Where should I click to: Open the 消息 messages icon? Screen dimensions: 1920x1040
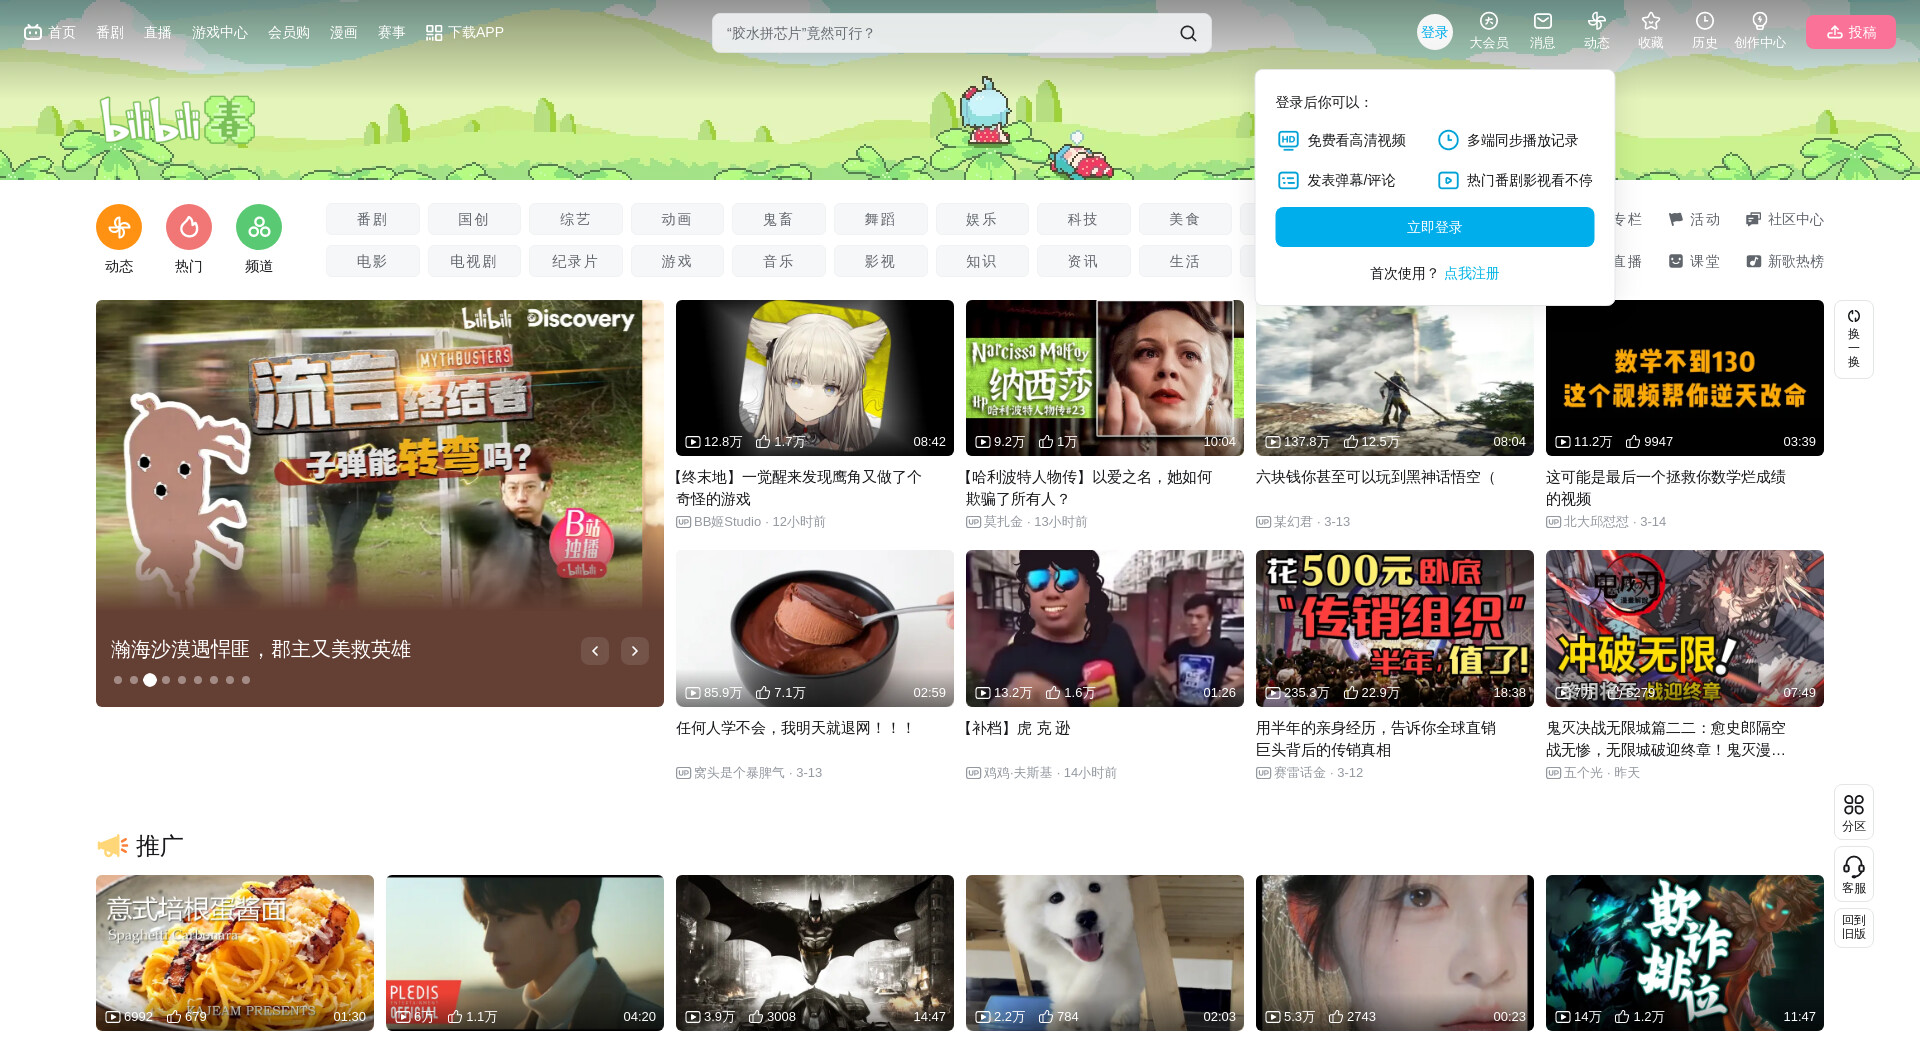pyautogui.click(x=1543, y=21)
